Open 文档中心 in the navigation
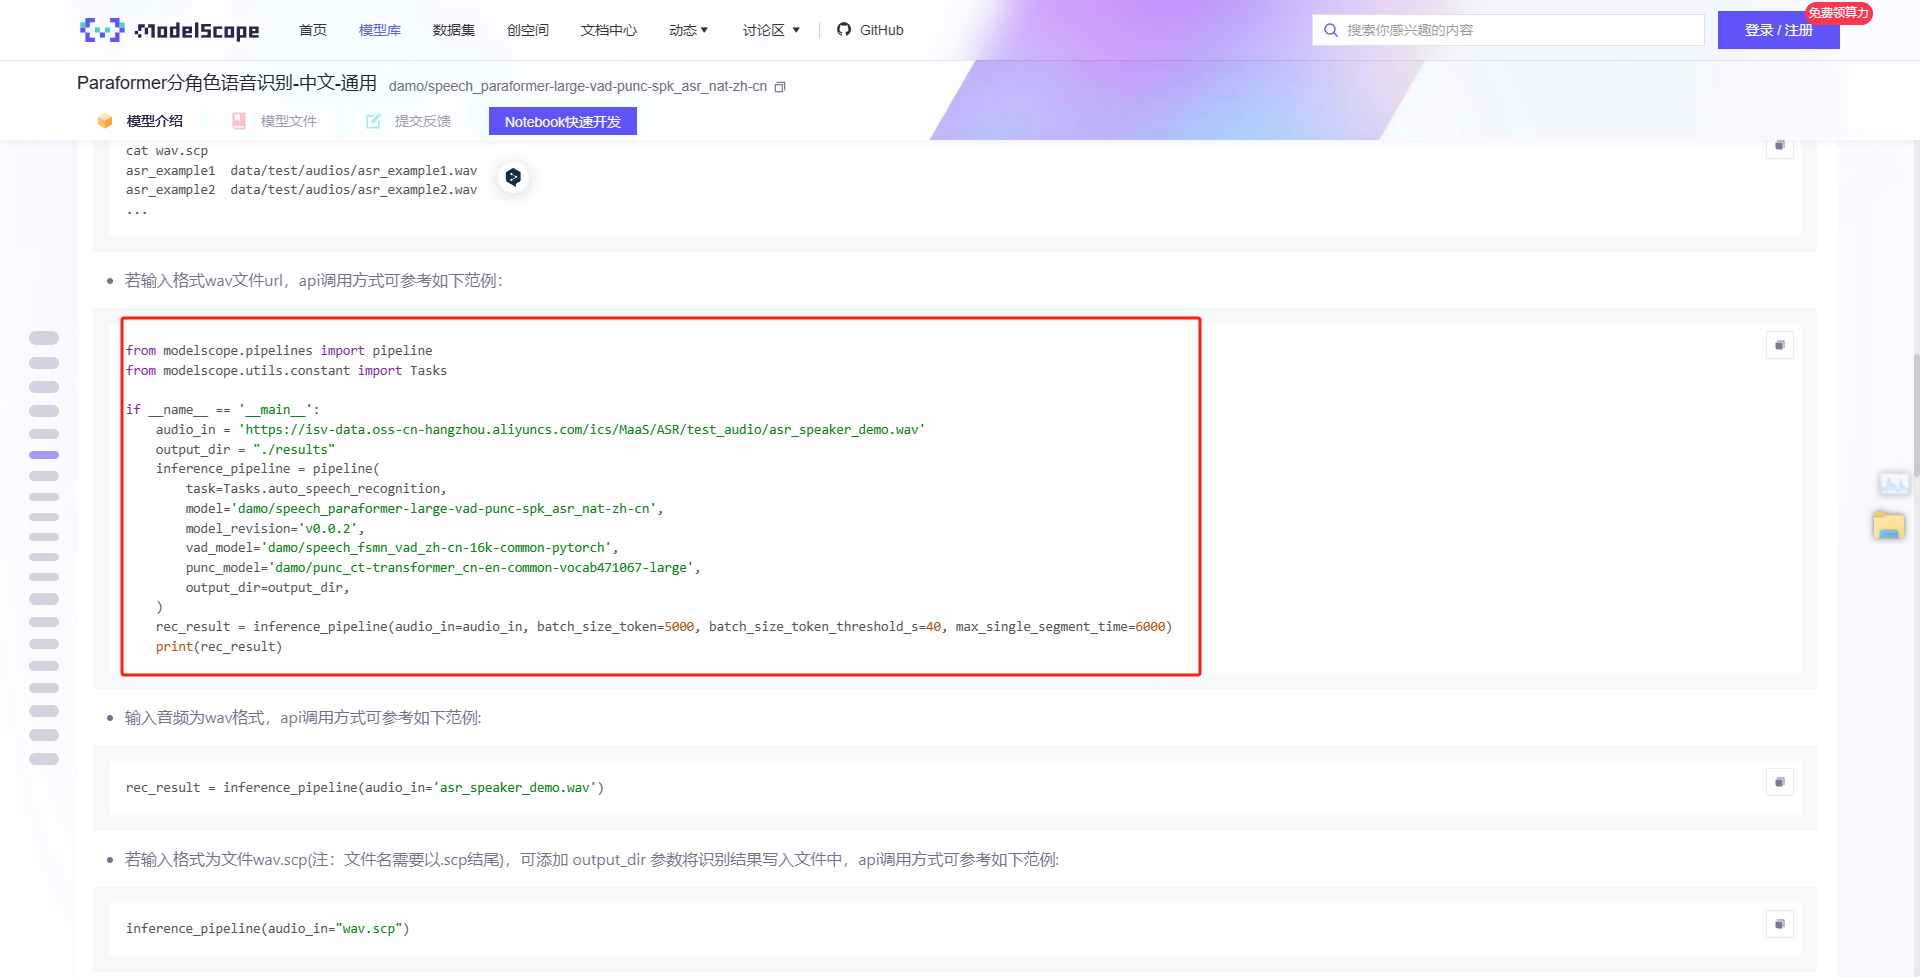Screen dimensions: 1920x977 tap(609, 30)
